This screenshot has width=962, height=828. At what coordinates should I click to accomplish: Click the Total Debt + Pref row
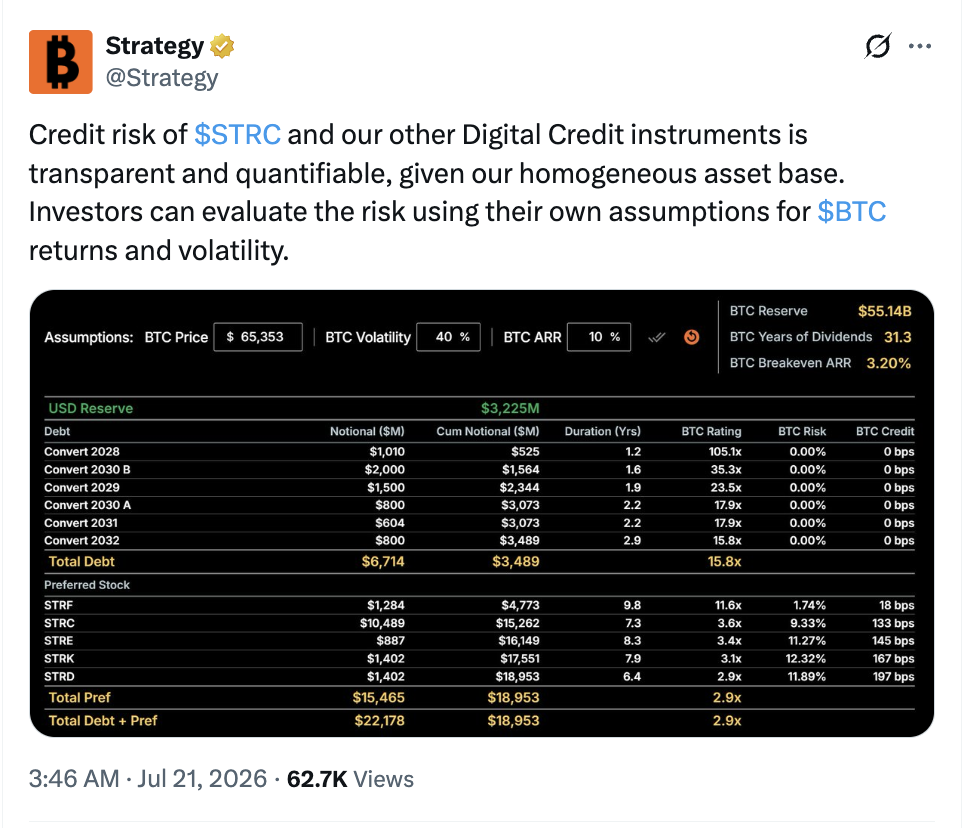tap(479, 721)
